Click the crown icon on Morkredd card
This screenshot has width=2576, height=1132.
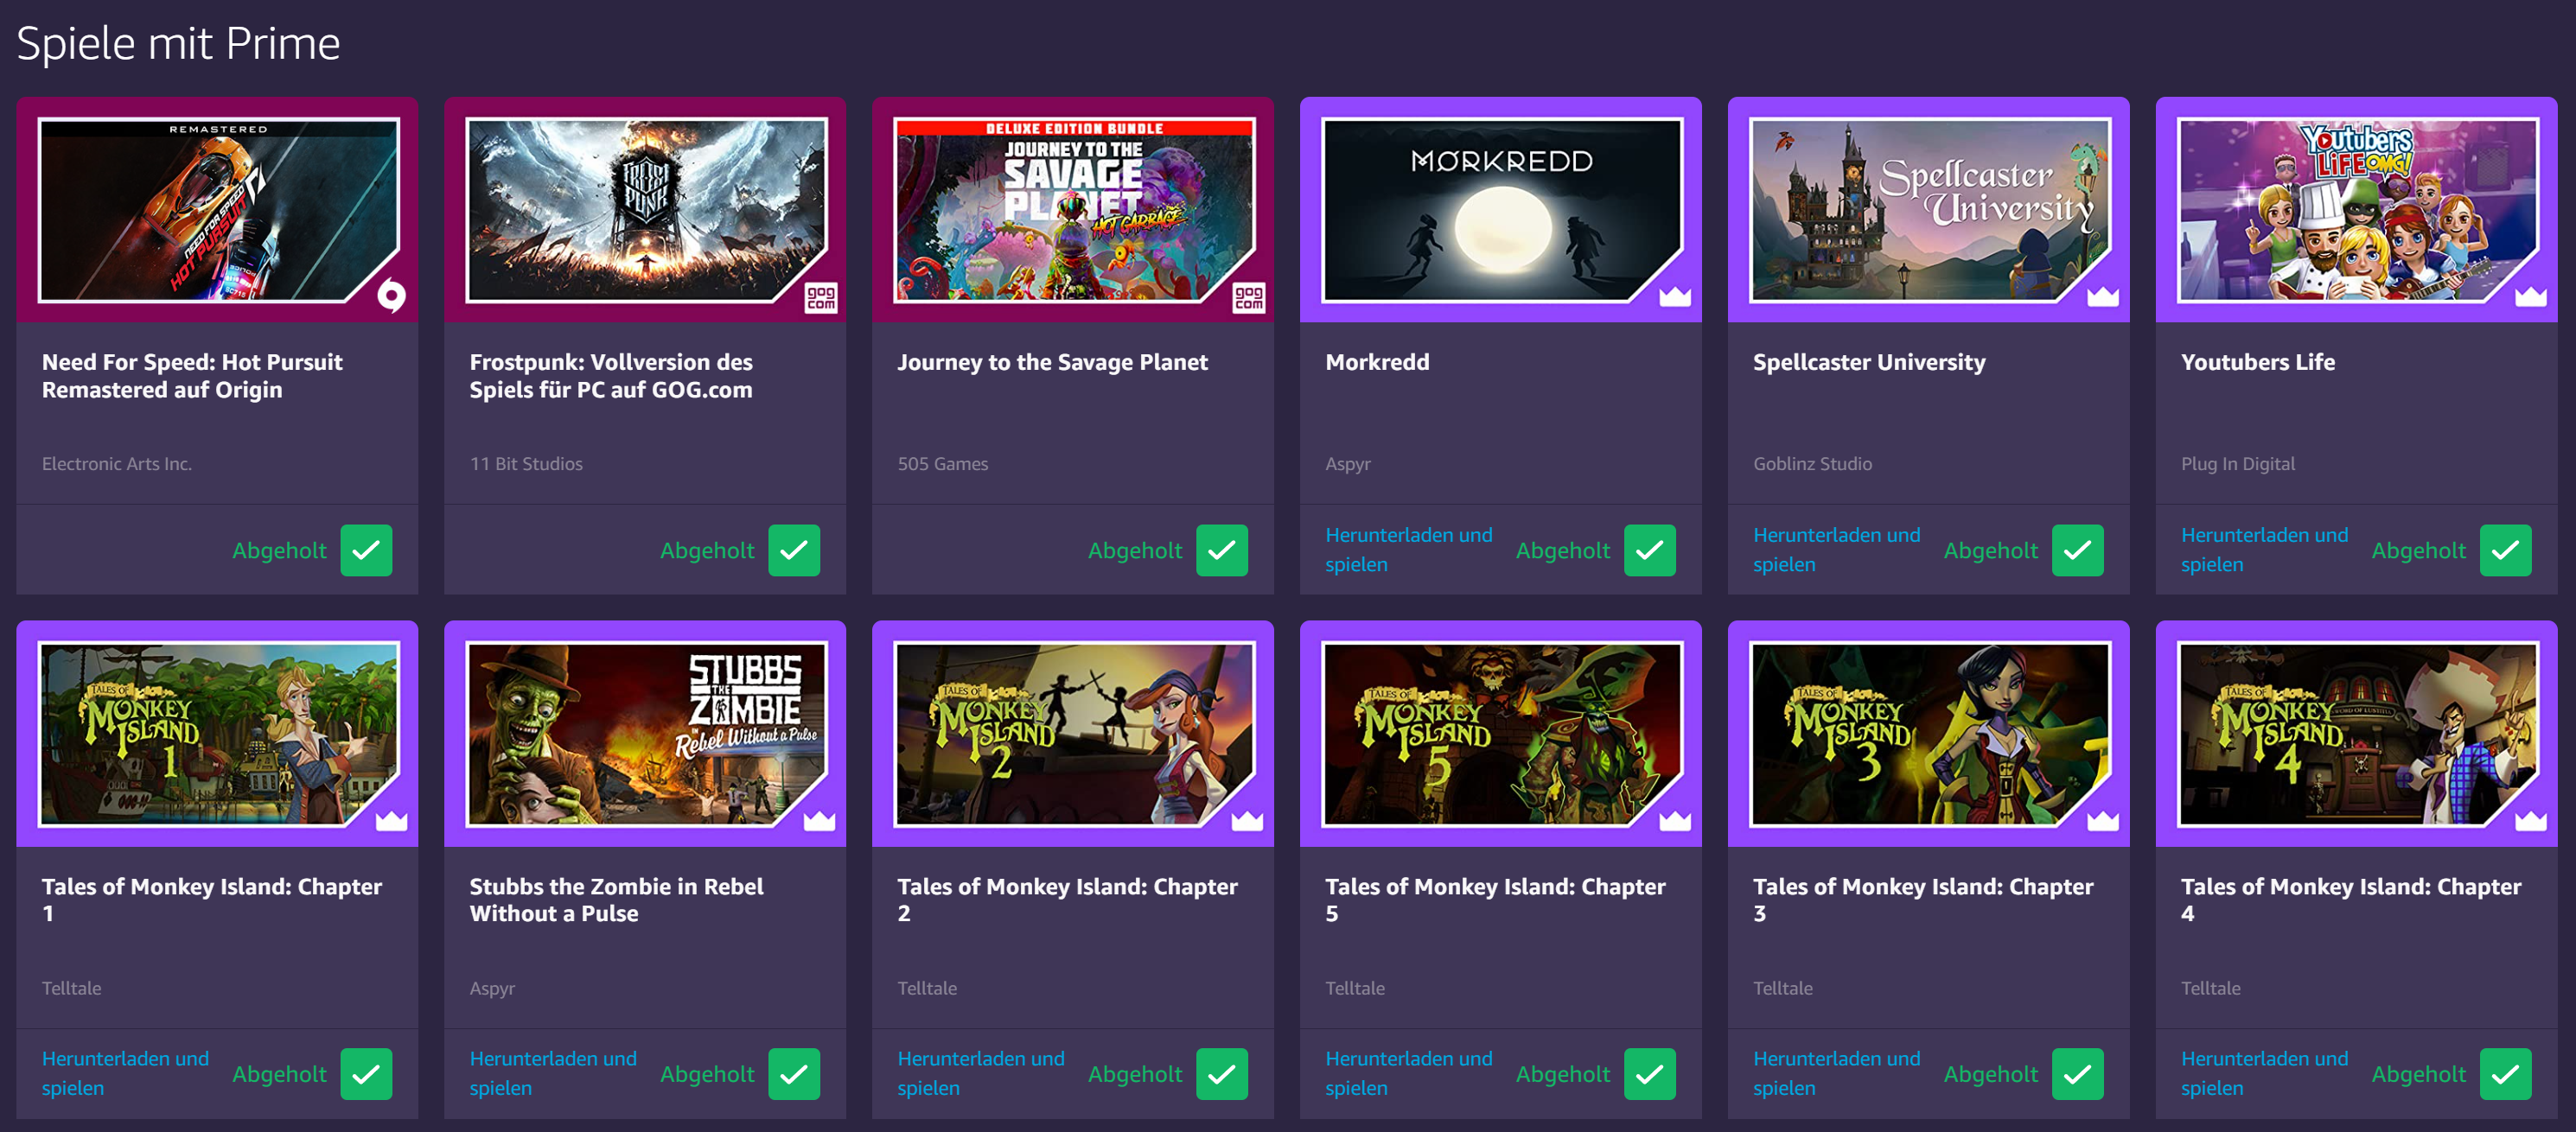(x=1675, y=297)
